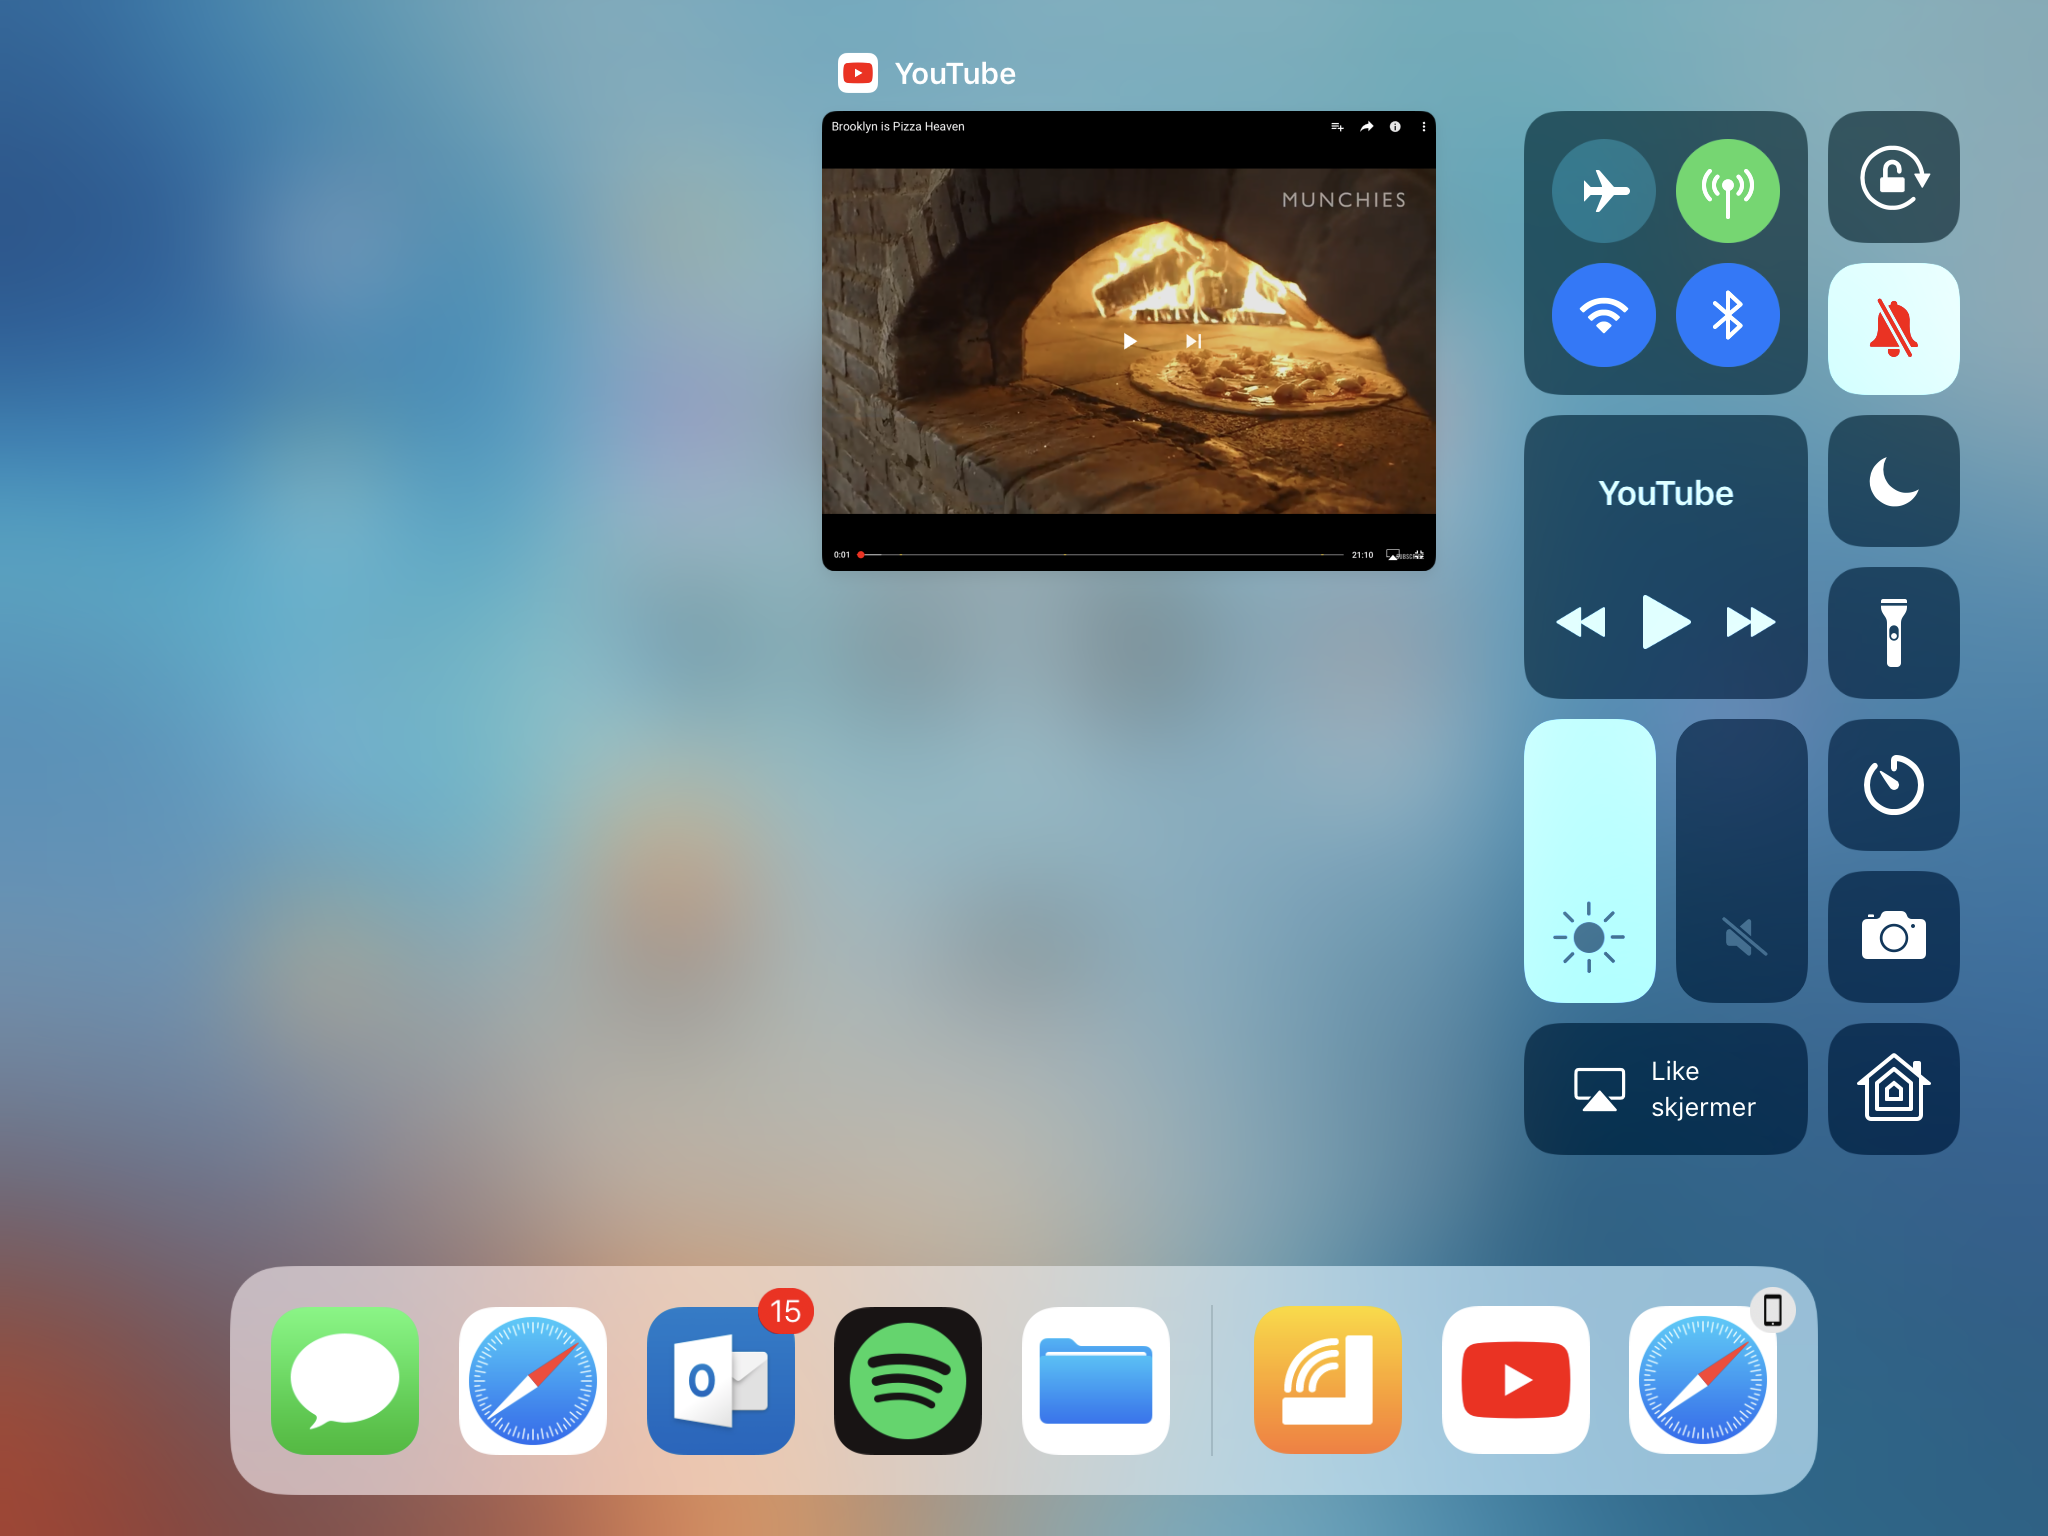Turn off silent mode bell

click(x=1893, y=329)
